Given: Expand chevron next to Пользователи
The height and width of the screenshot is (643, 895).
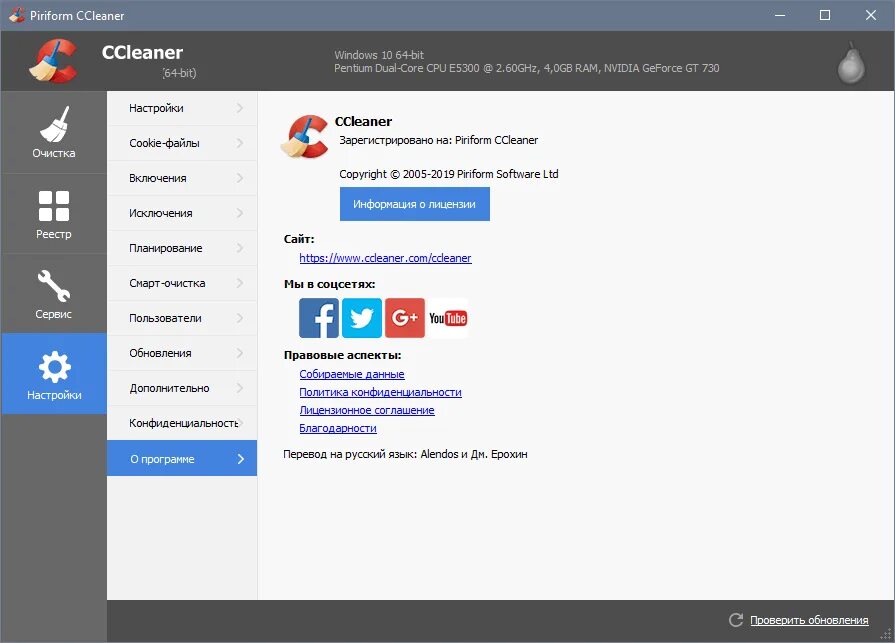Looking at the screenshot, I should (240, 318).
